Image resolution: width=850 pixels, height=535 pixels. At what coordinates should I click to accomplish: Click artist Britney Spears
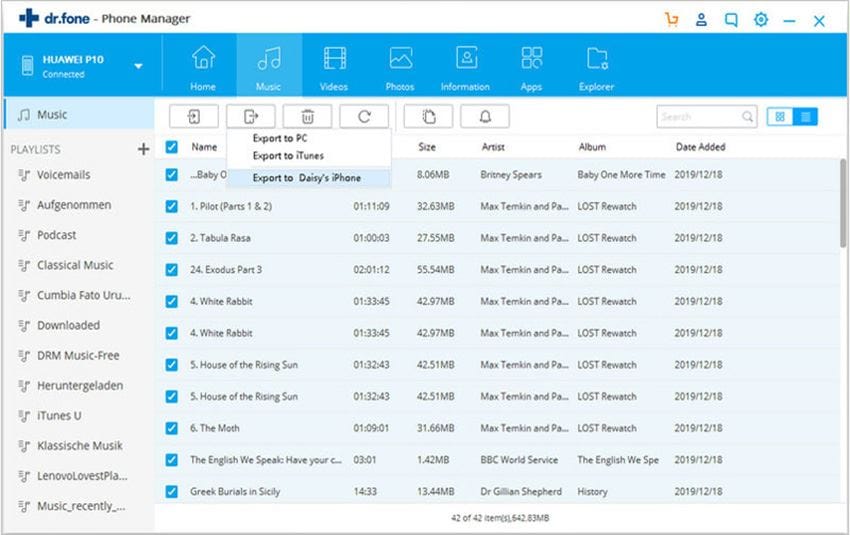click(511, 175)
